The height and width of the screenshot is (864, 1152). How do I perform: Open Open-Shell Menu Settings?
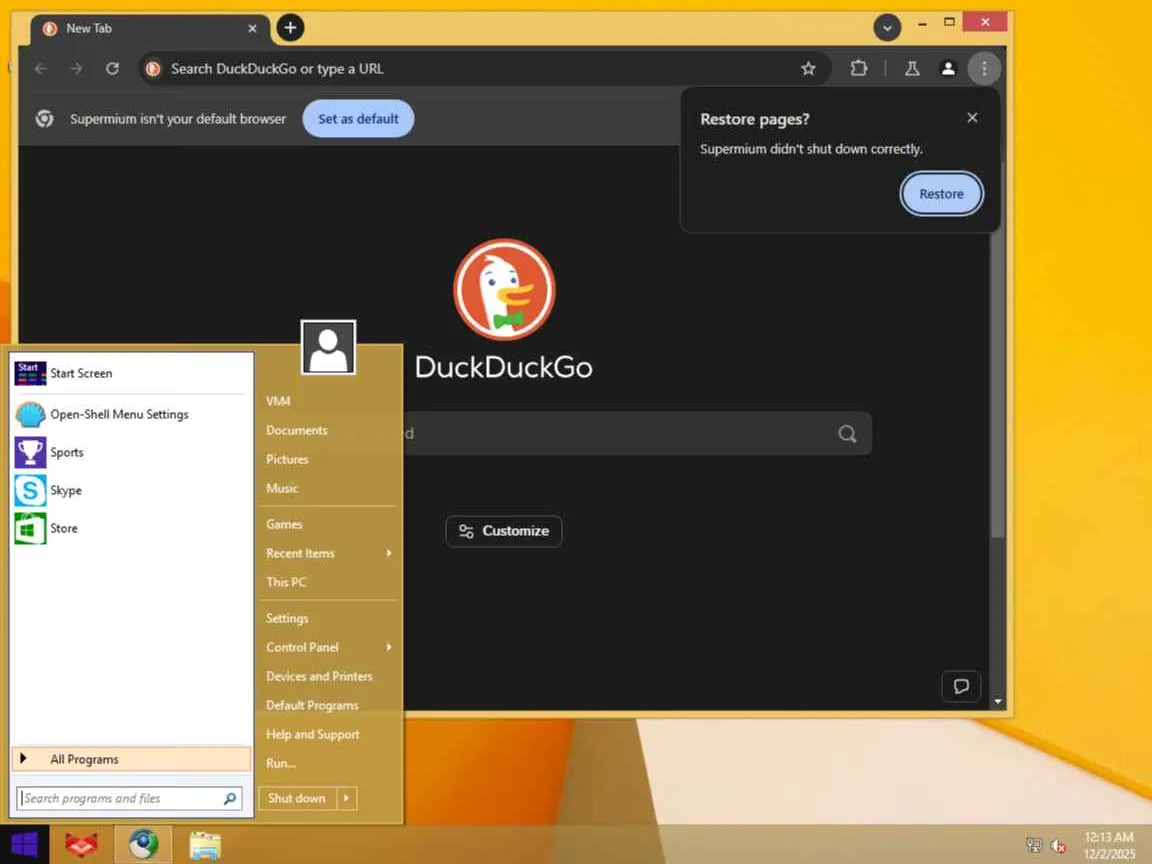pos(132,414)
